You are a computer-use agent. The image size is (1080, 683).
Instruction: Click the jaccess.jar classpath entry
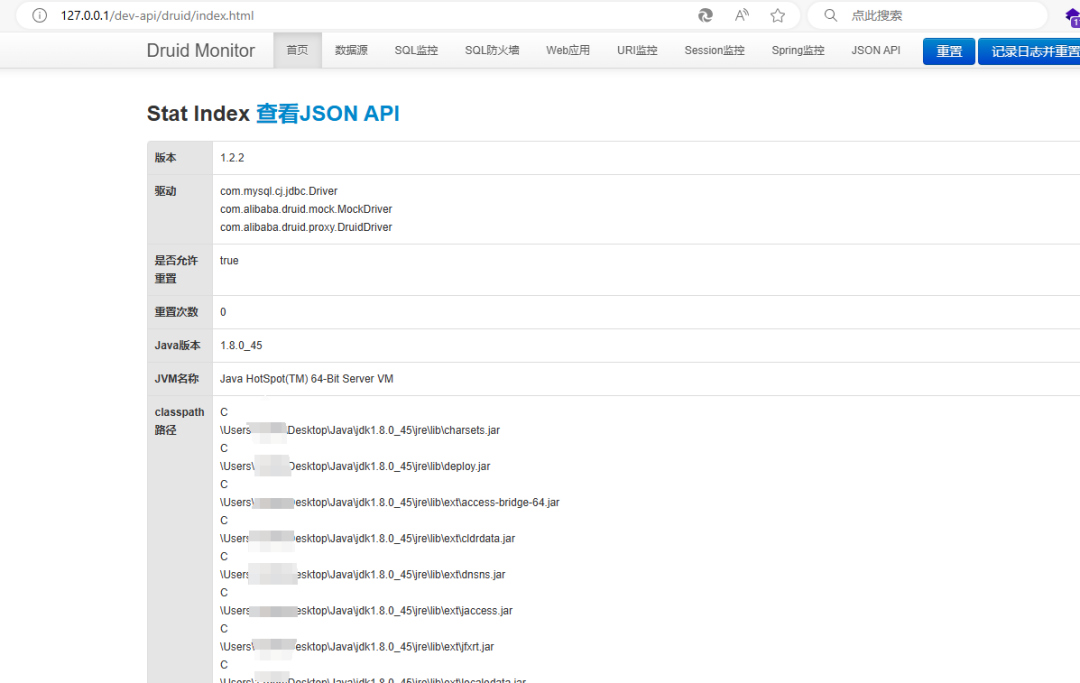[366, 611]
